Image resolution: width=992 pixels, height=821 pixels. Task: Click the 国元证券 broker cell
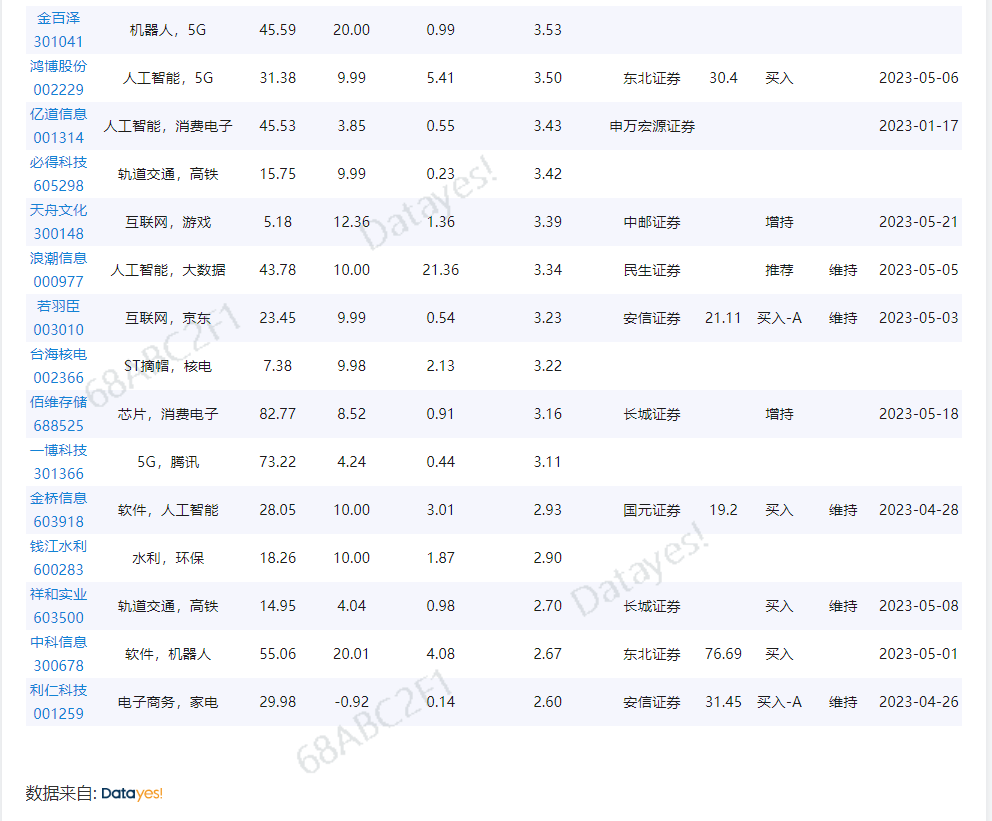pos(652,510)
